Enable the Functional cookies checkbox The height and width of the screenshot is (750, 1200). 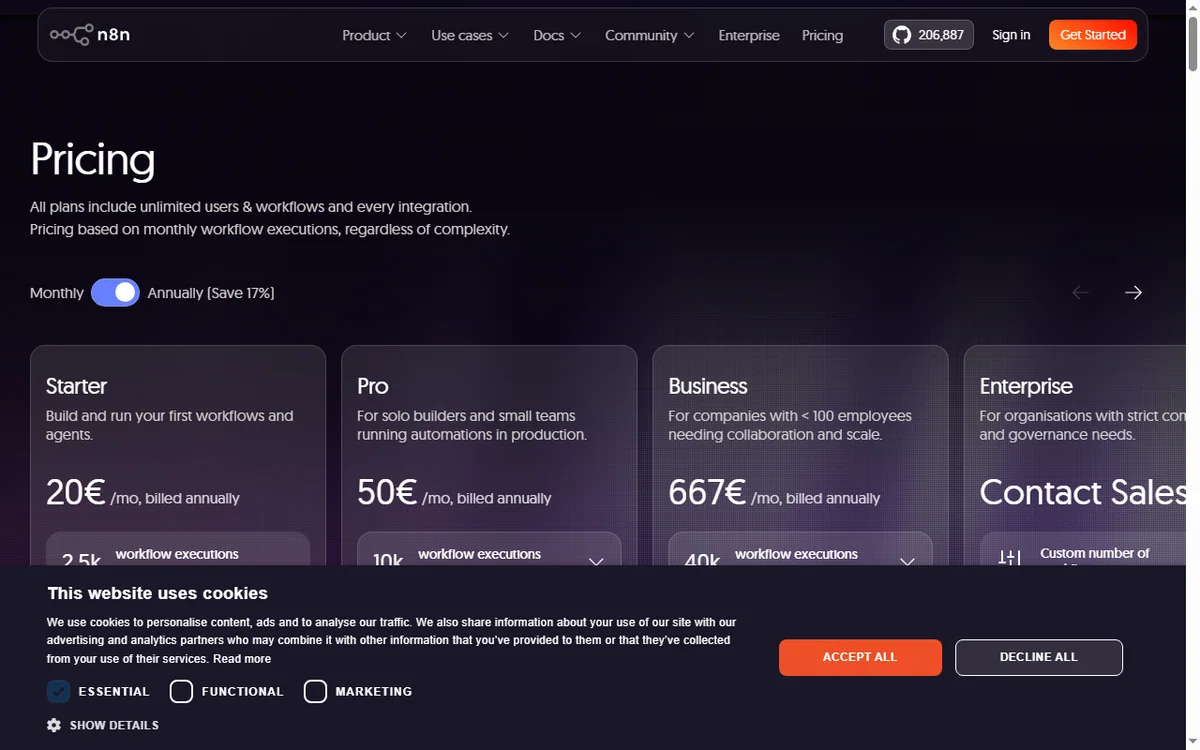(181, 691)
